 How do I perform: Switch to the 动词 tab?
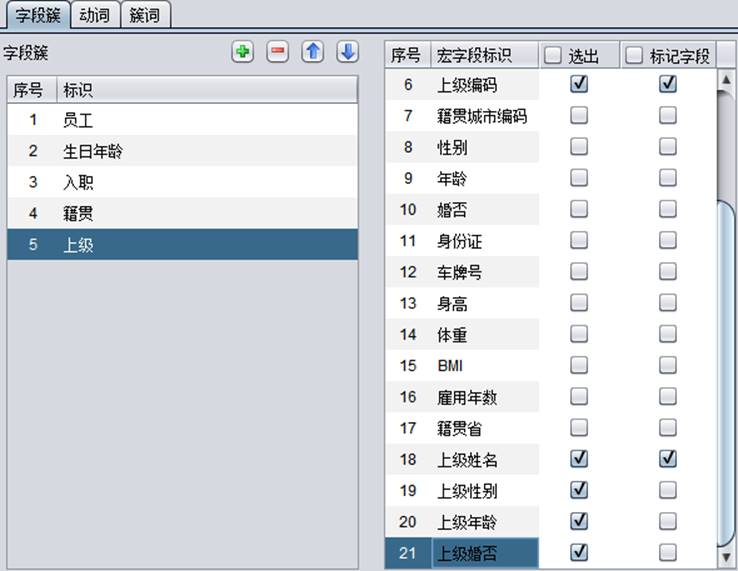point(96,15)
